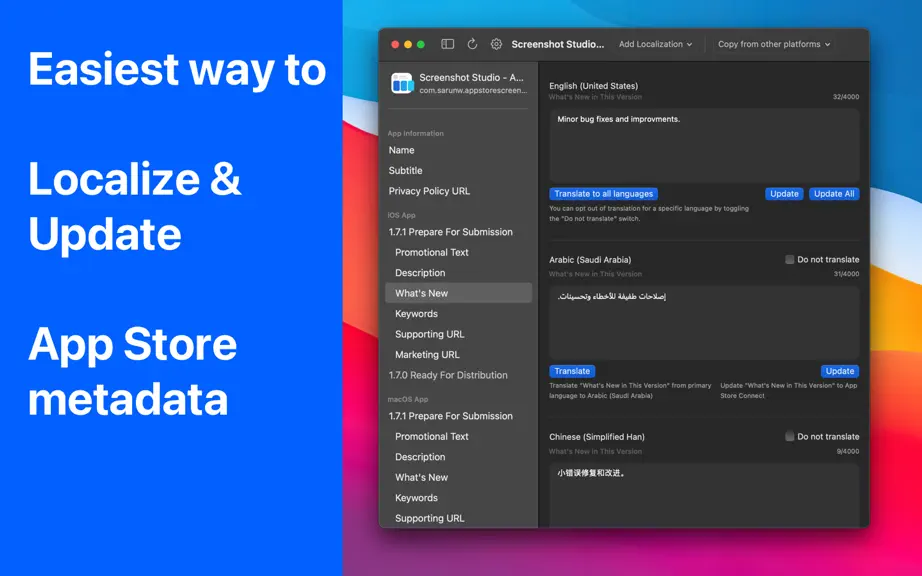Click the Chinese What's New text field
This screenshot has width=922, height=576.
(x=704, y=495)
